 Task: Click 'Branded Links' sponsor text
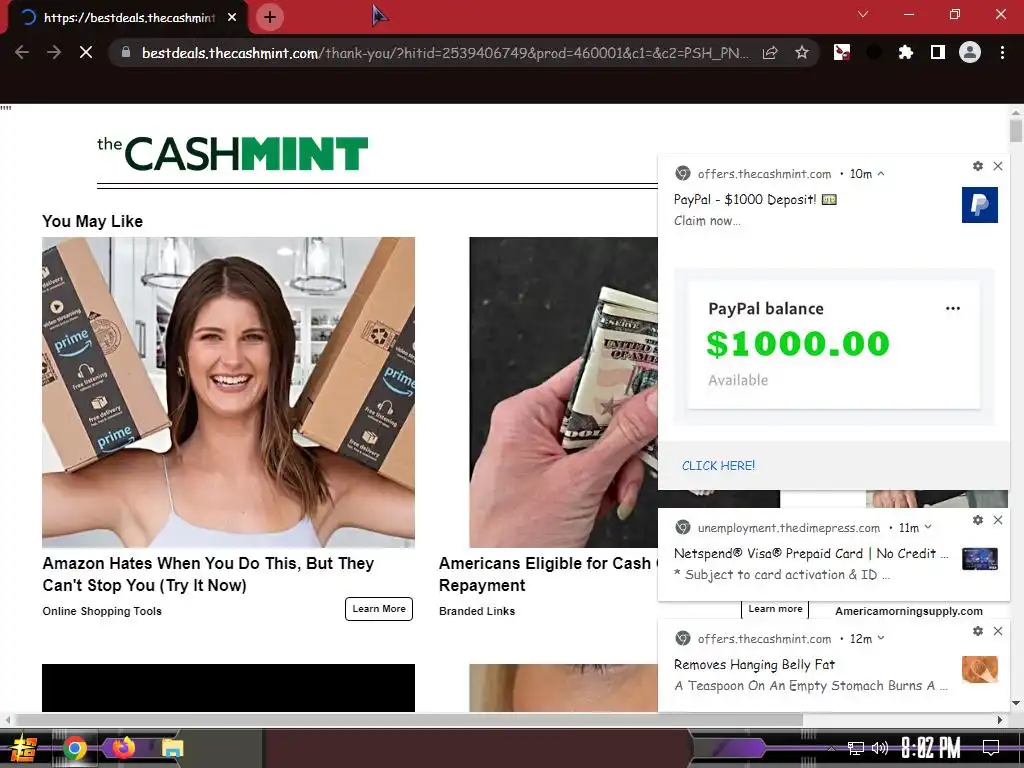[x=477, y=611]
